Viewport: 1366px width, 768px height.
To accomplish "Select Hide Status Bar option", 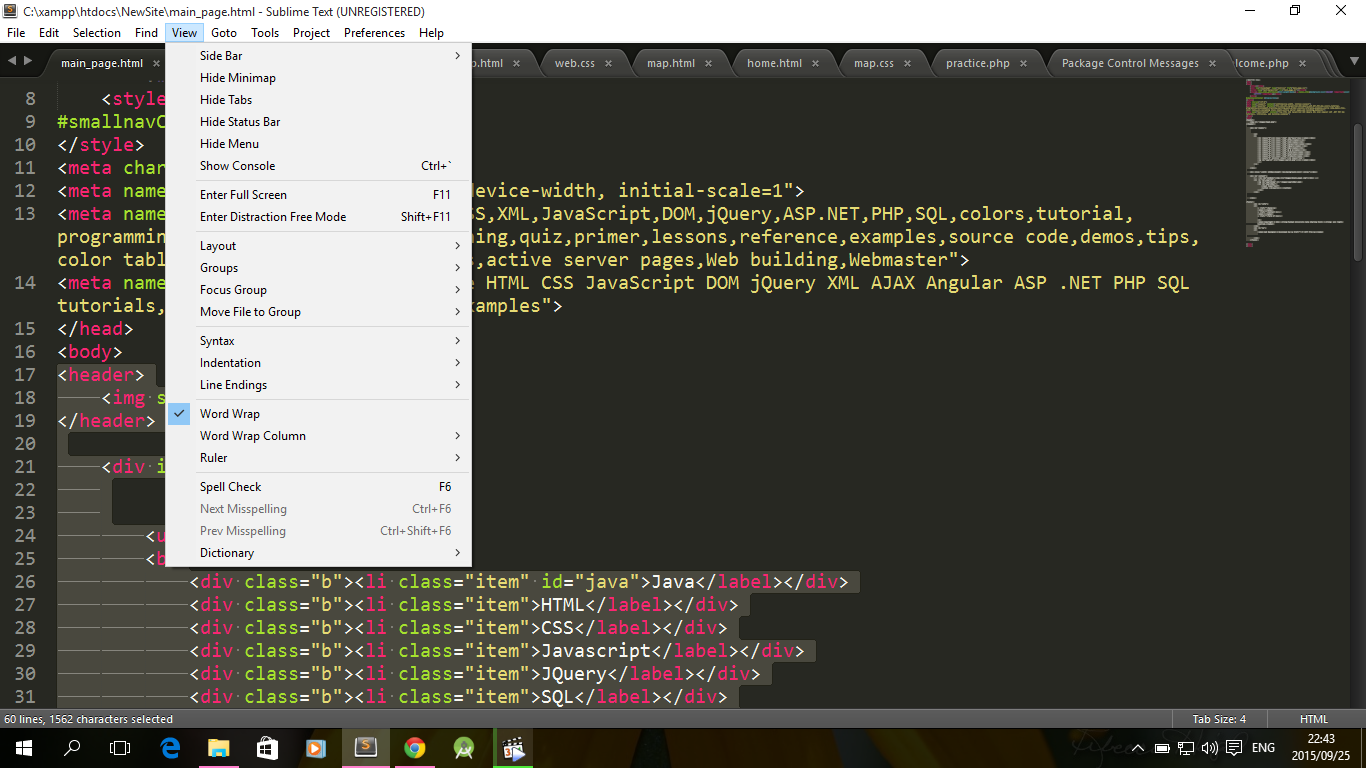I will 318,122.
